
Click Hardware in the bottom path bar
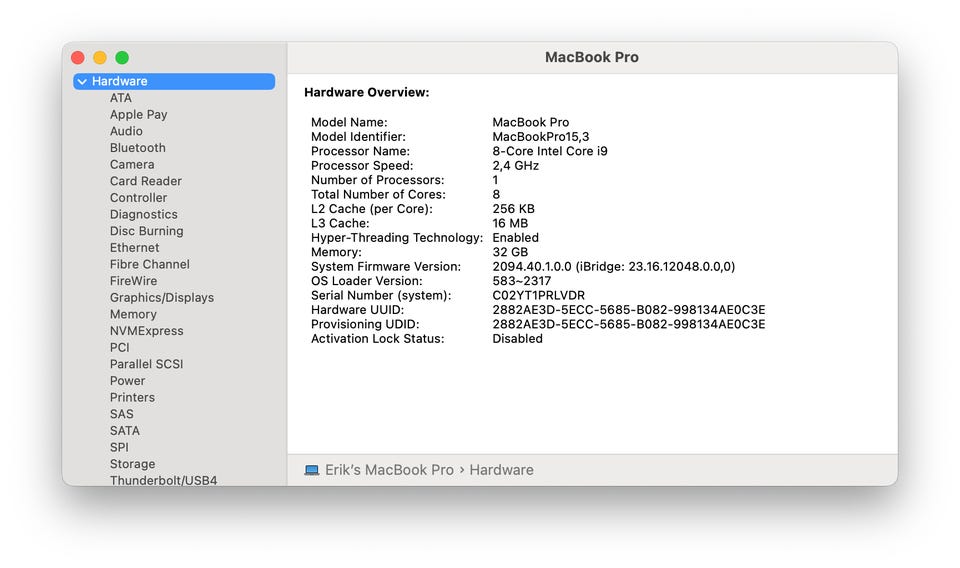[x=501, y=470]
